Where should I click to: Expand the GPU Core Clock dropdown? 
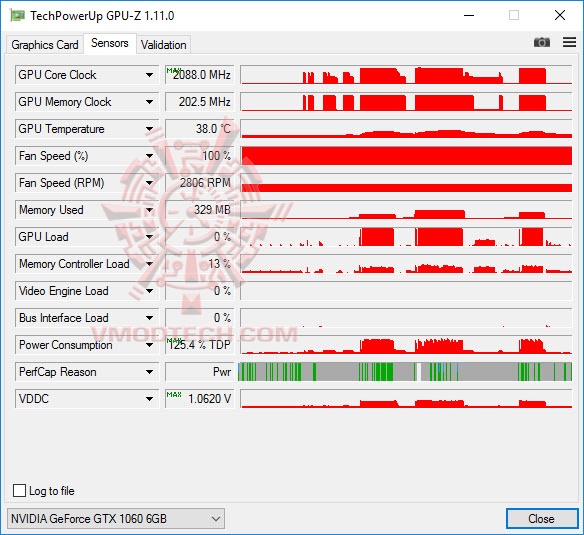coord(149,75)
